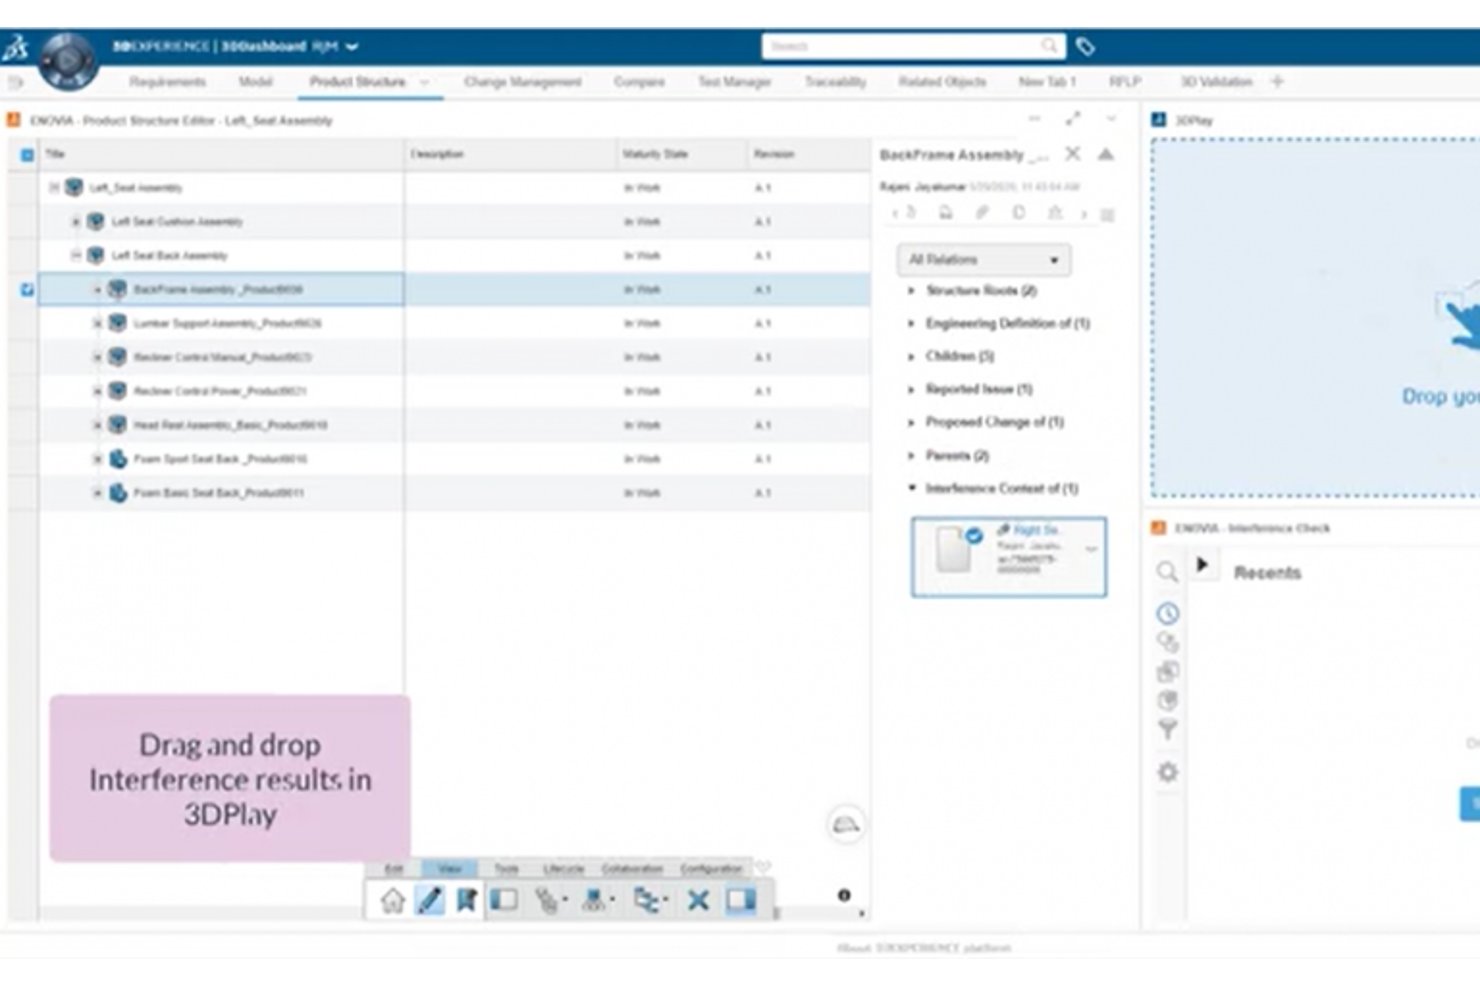Screen dimensions: 1480x987
Task: Click the info circle icon bottom right
Action: [x=844, y=895]
